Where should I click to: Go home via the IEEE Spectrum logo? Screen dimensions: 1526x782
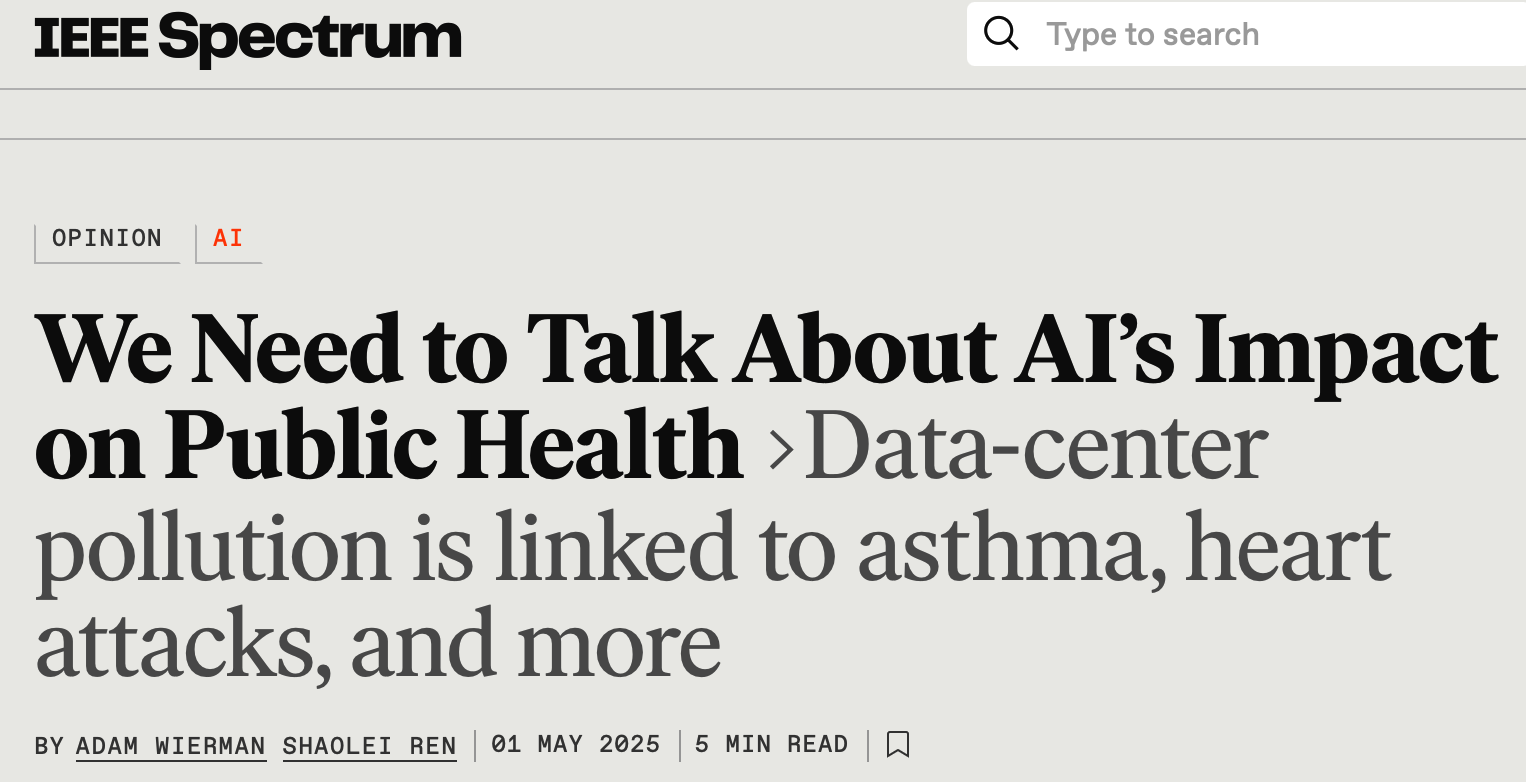(248, 37)
